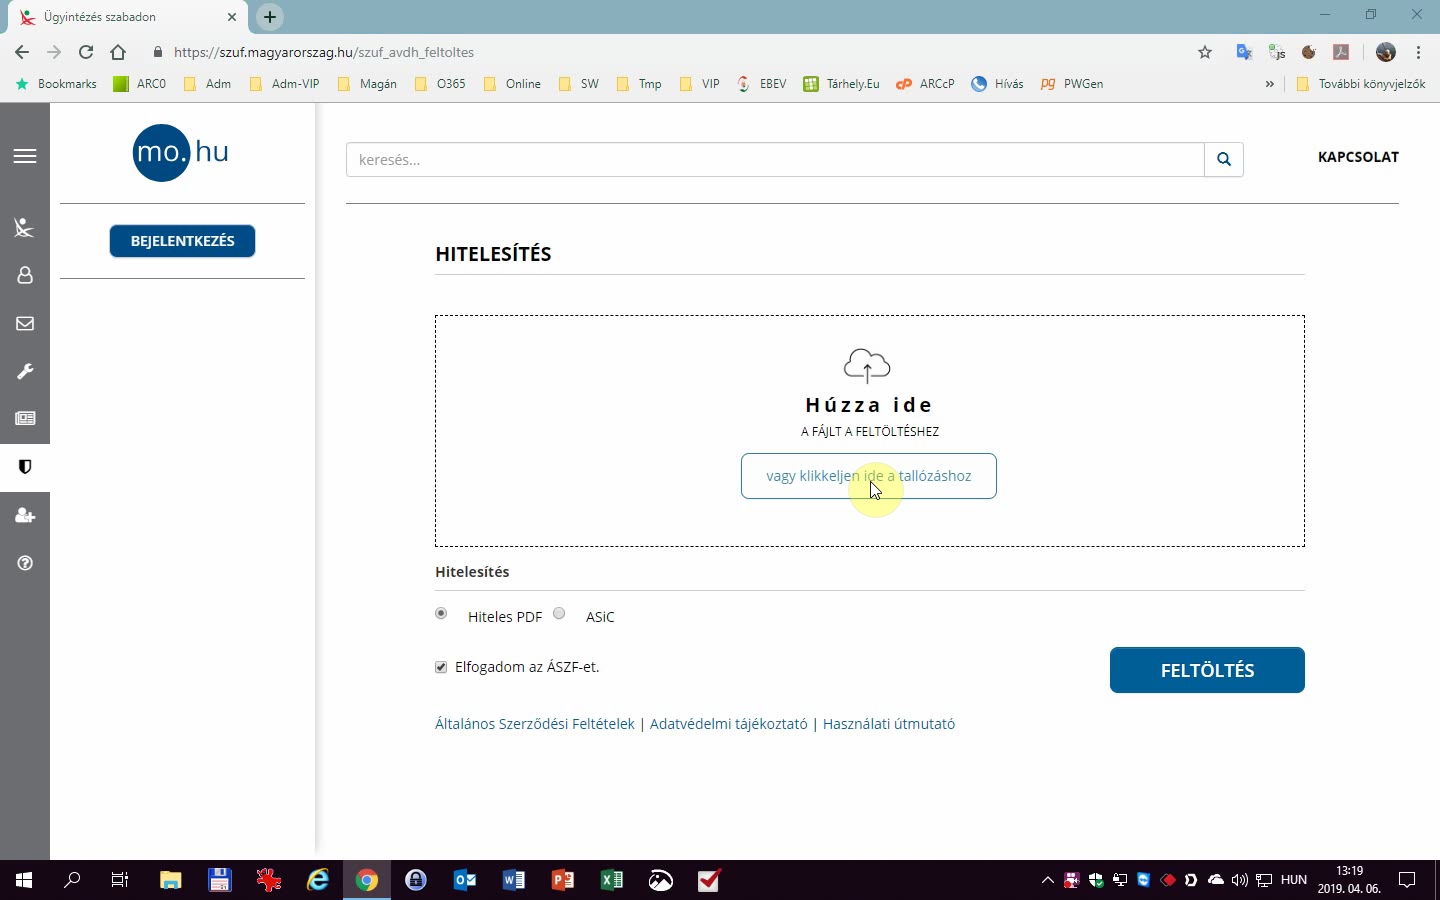The image size is (1440, 900).
Task: Select the ASiC radio button
Action: pos(559,614)
